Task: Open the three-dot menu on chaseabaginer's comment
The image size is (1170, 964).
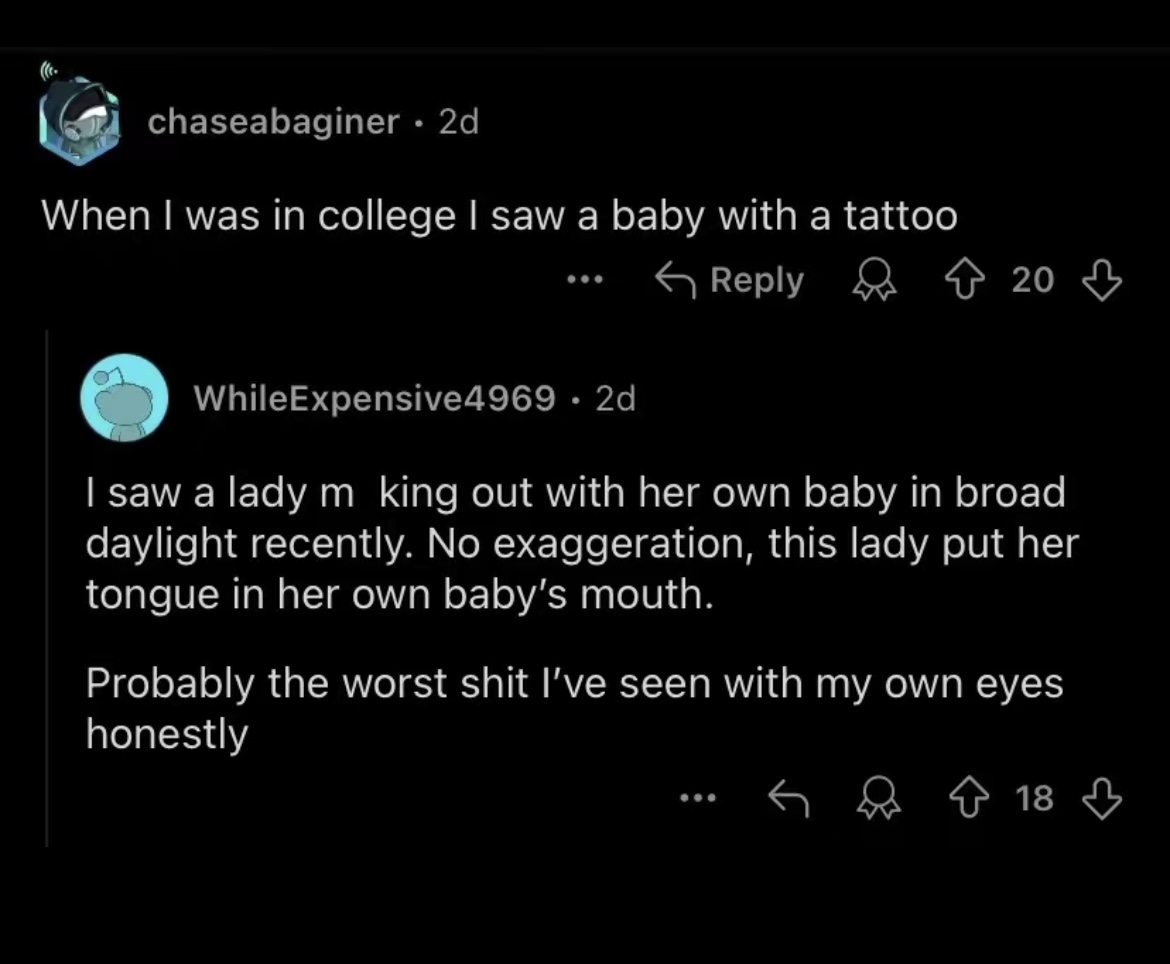Action: pos(583,281)
